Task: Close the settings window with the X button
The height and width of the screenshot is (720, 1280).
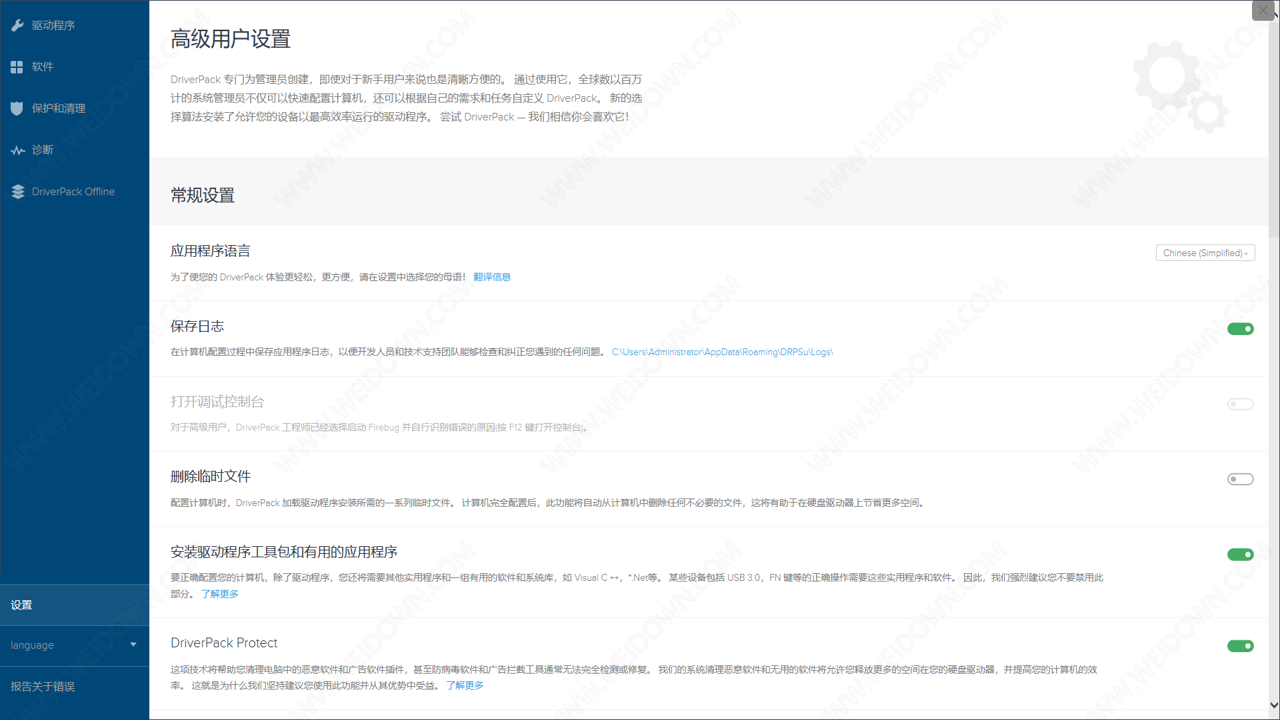Action: click(x=1264, y=10)
